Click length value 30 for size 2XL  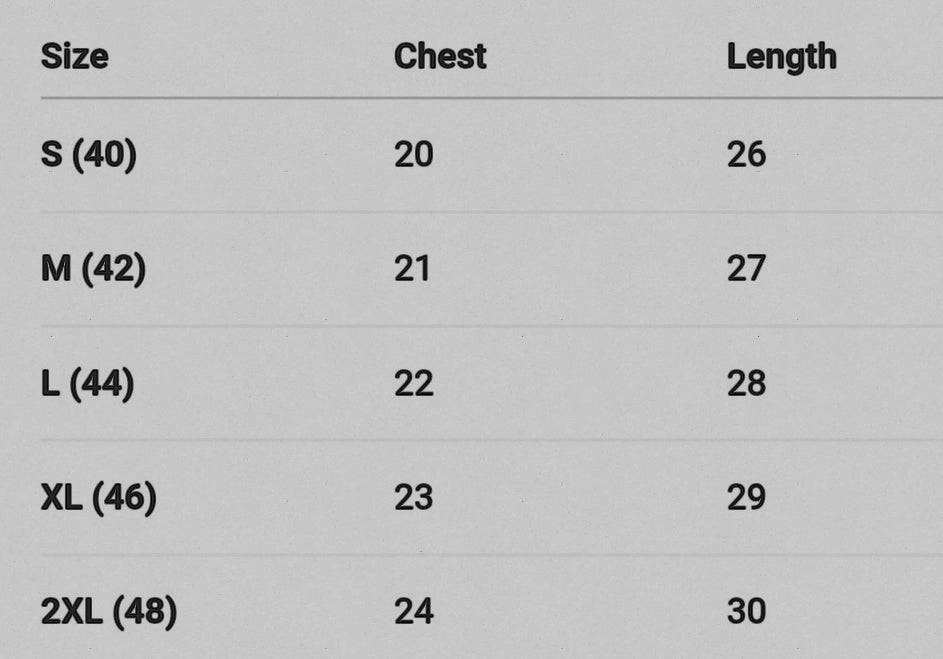[x=746, y=612]
